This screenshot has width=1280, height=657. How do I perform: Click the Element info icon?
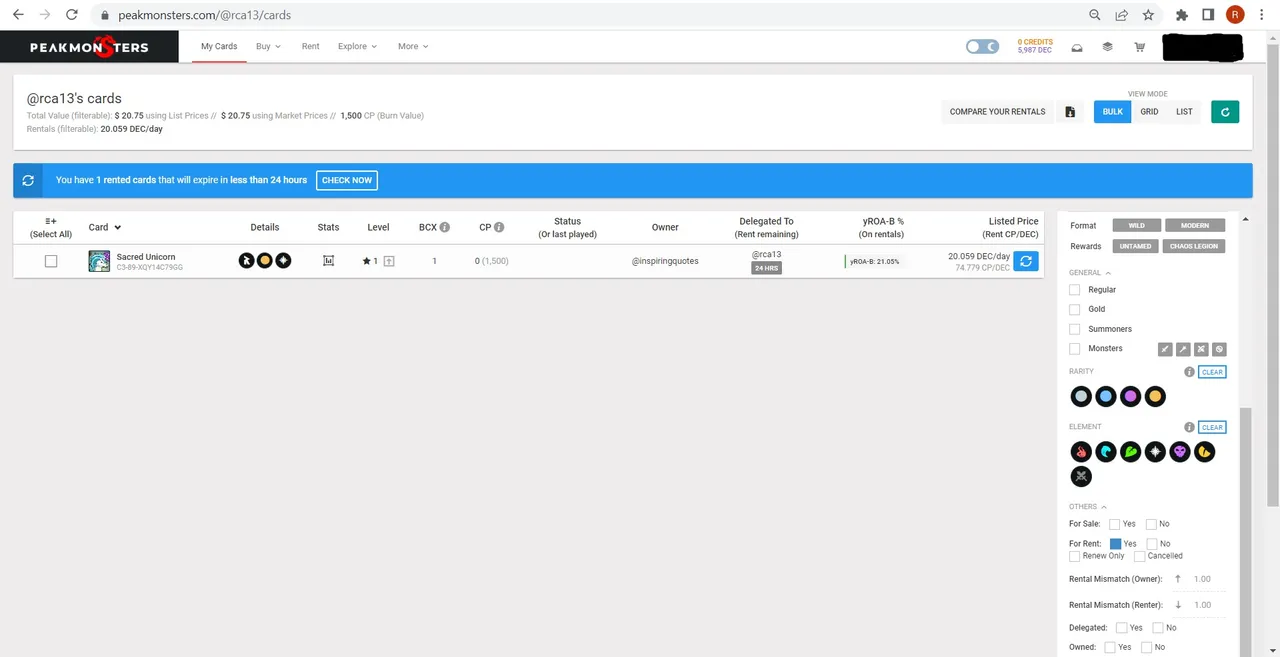pos(1189,427)
